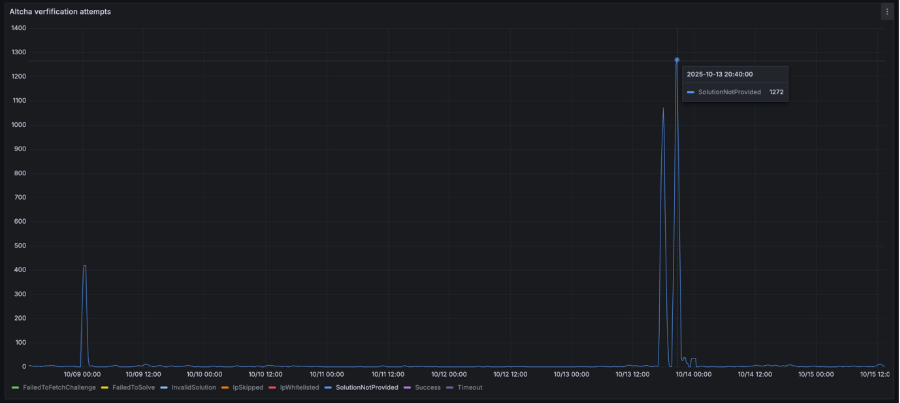Toggle the FailedToSolve legend series
The height and width of the screenshot is (403, 900).
tap(135, 387)
